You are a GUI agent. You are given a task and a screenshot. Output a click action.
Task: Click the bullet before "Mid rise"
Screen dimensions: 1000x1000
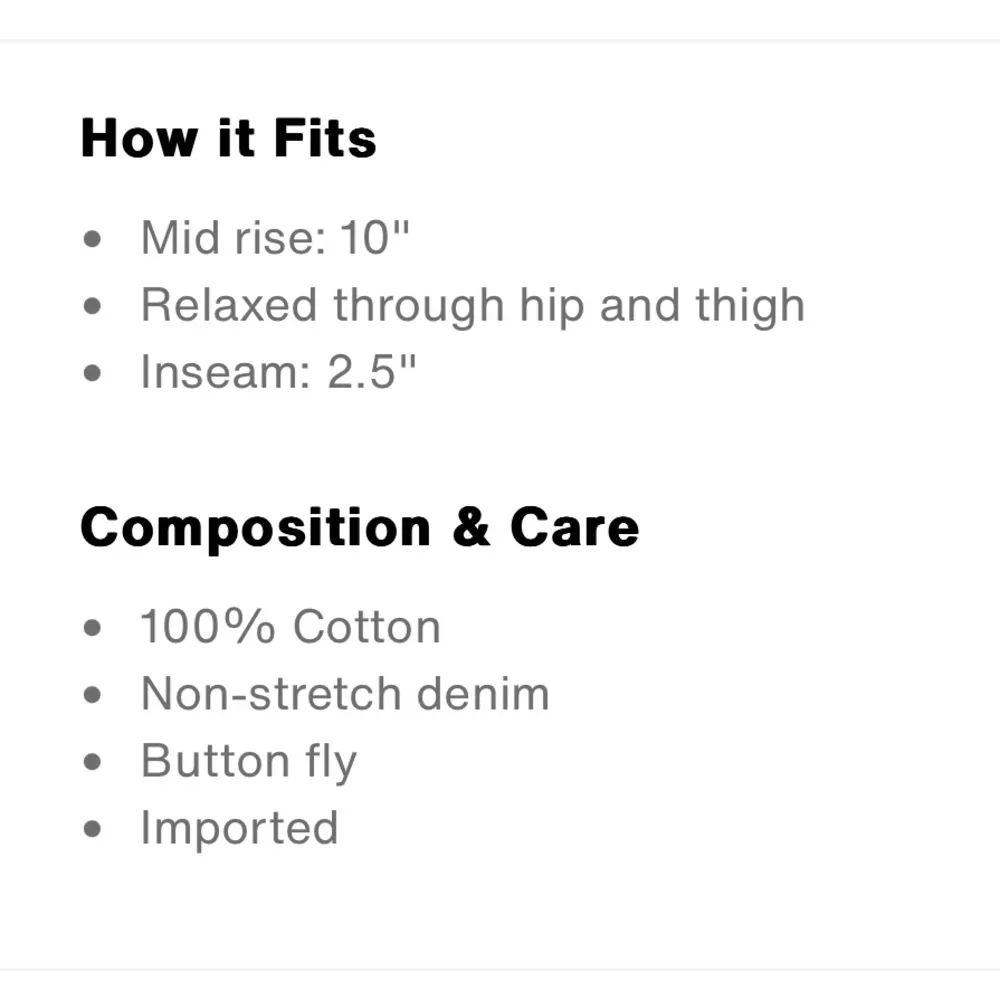click(94, 240)
